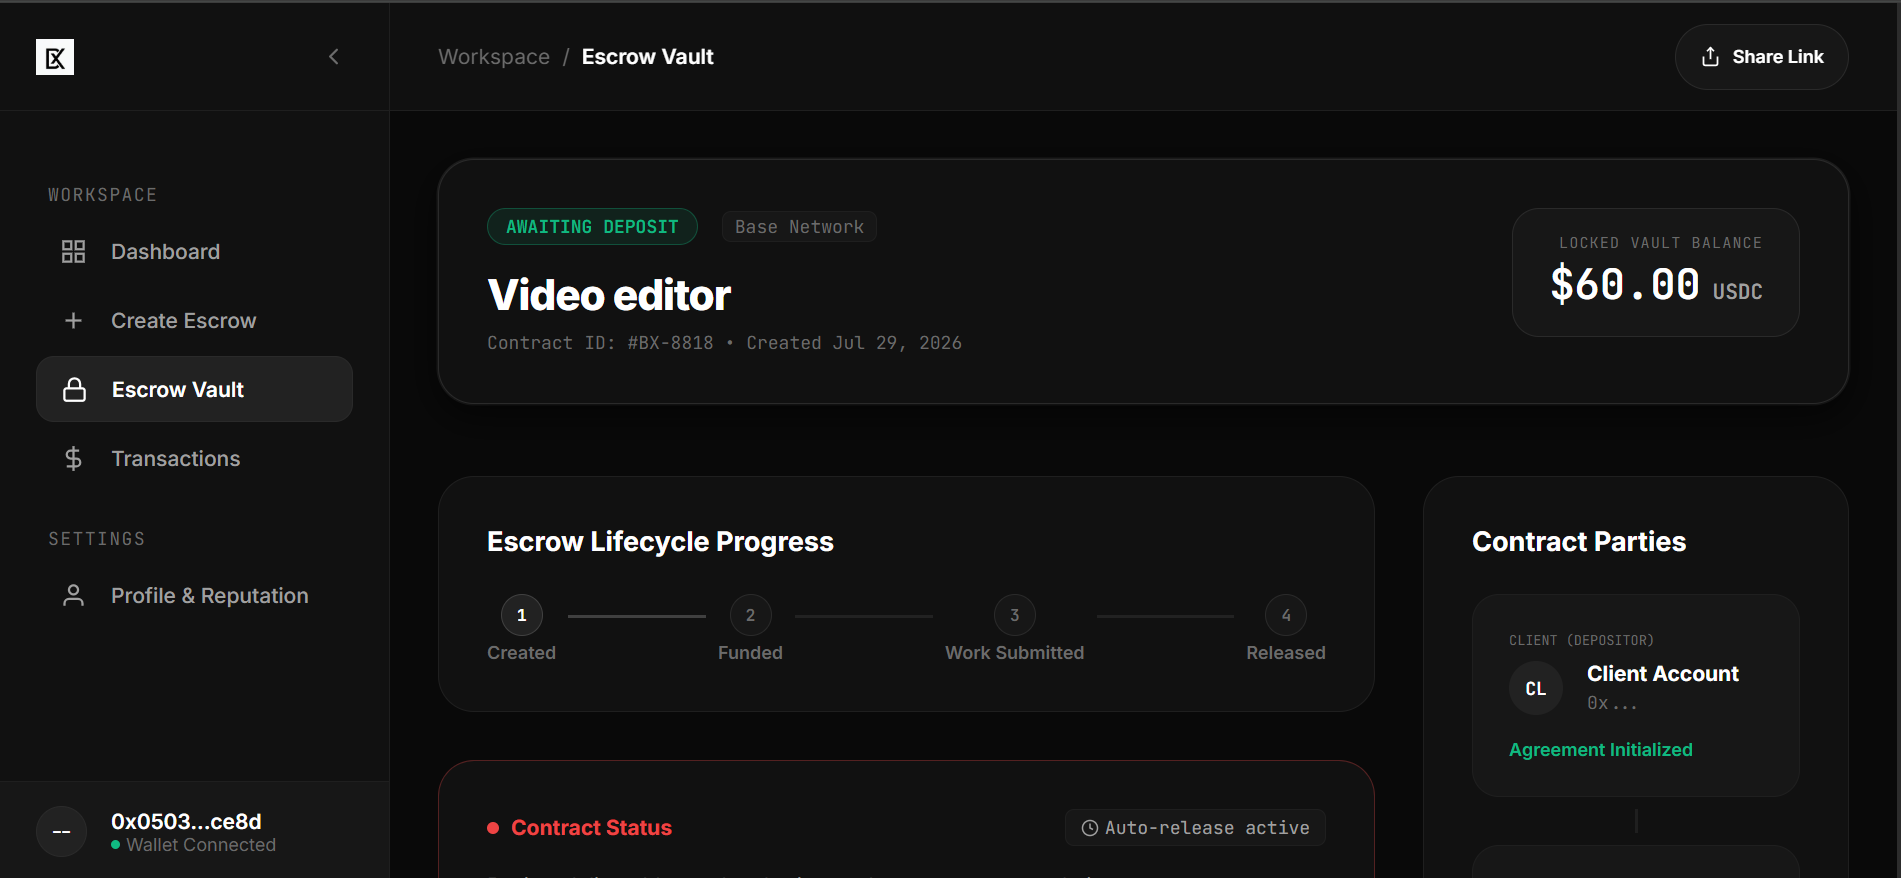Image resolution: width=1901 pixels, height=878 pixels.
Task: Click the CL client avatar
Action: [1536, 688]
